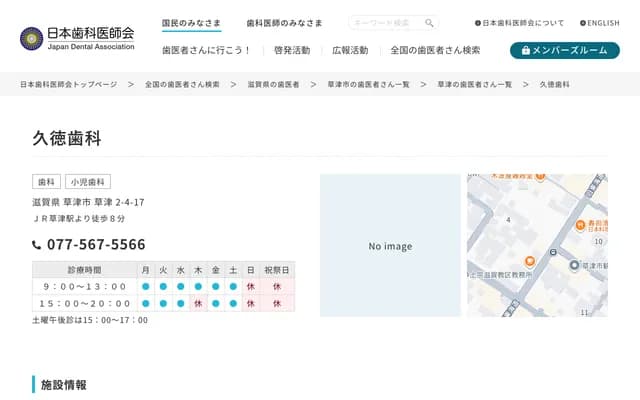Viewport: 640px width, 400px height.
Task: Click the phone icon beside 077-567-5566
Action: 37,245
